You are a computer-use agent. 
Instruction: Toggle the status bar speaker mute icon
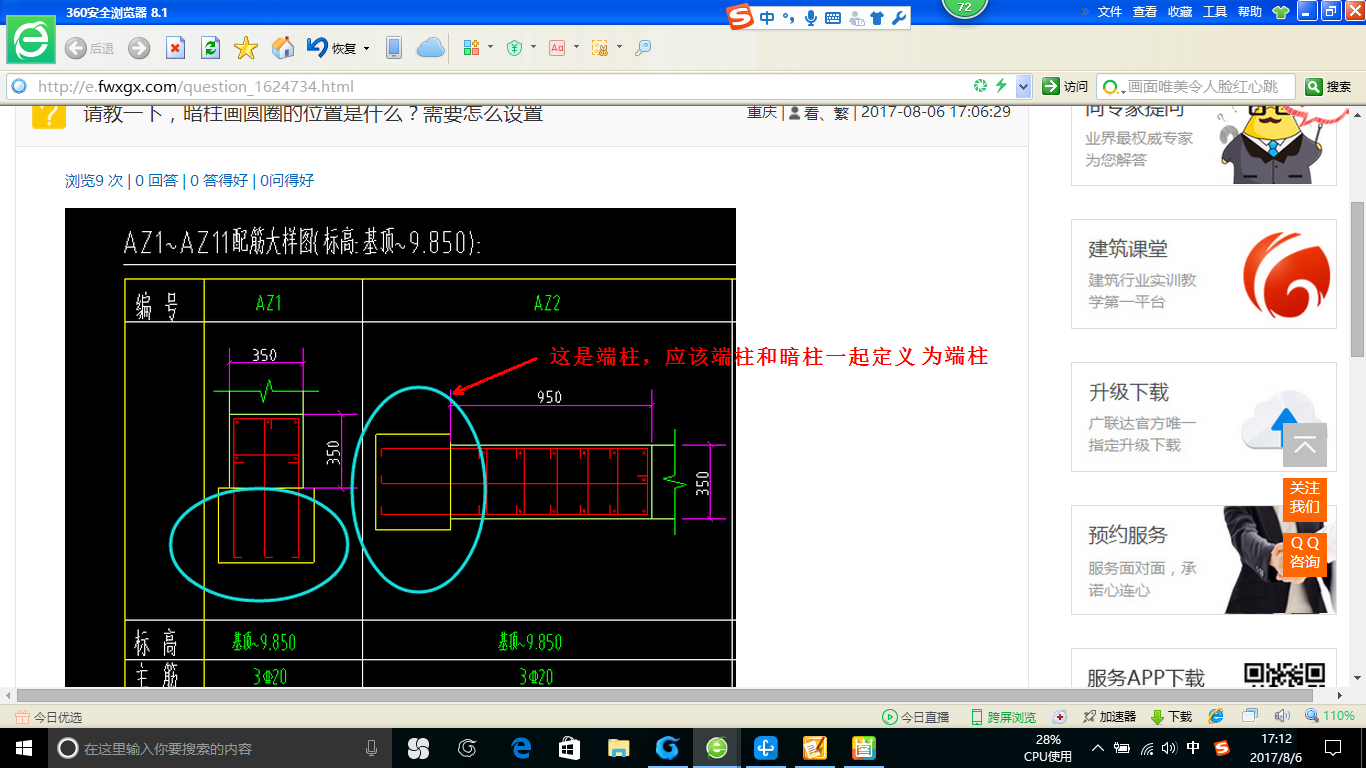1282,716
